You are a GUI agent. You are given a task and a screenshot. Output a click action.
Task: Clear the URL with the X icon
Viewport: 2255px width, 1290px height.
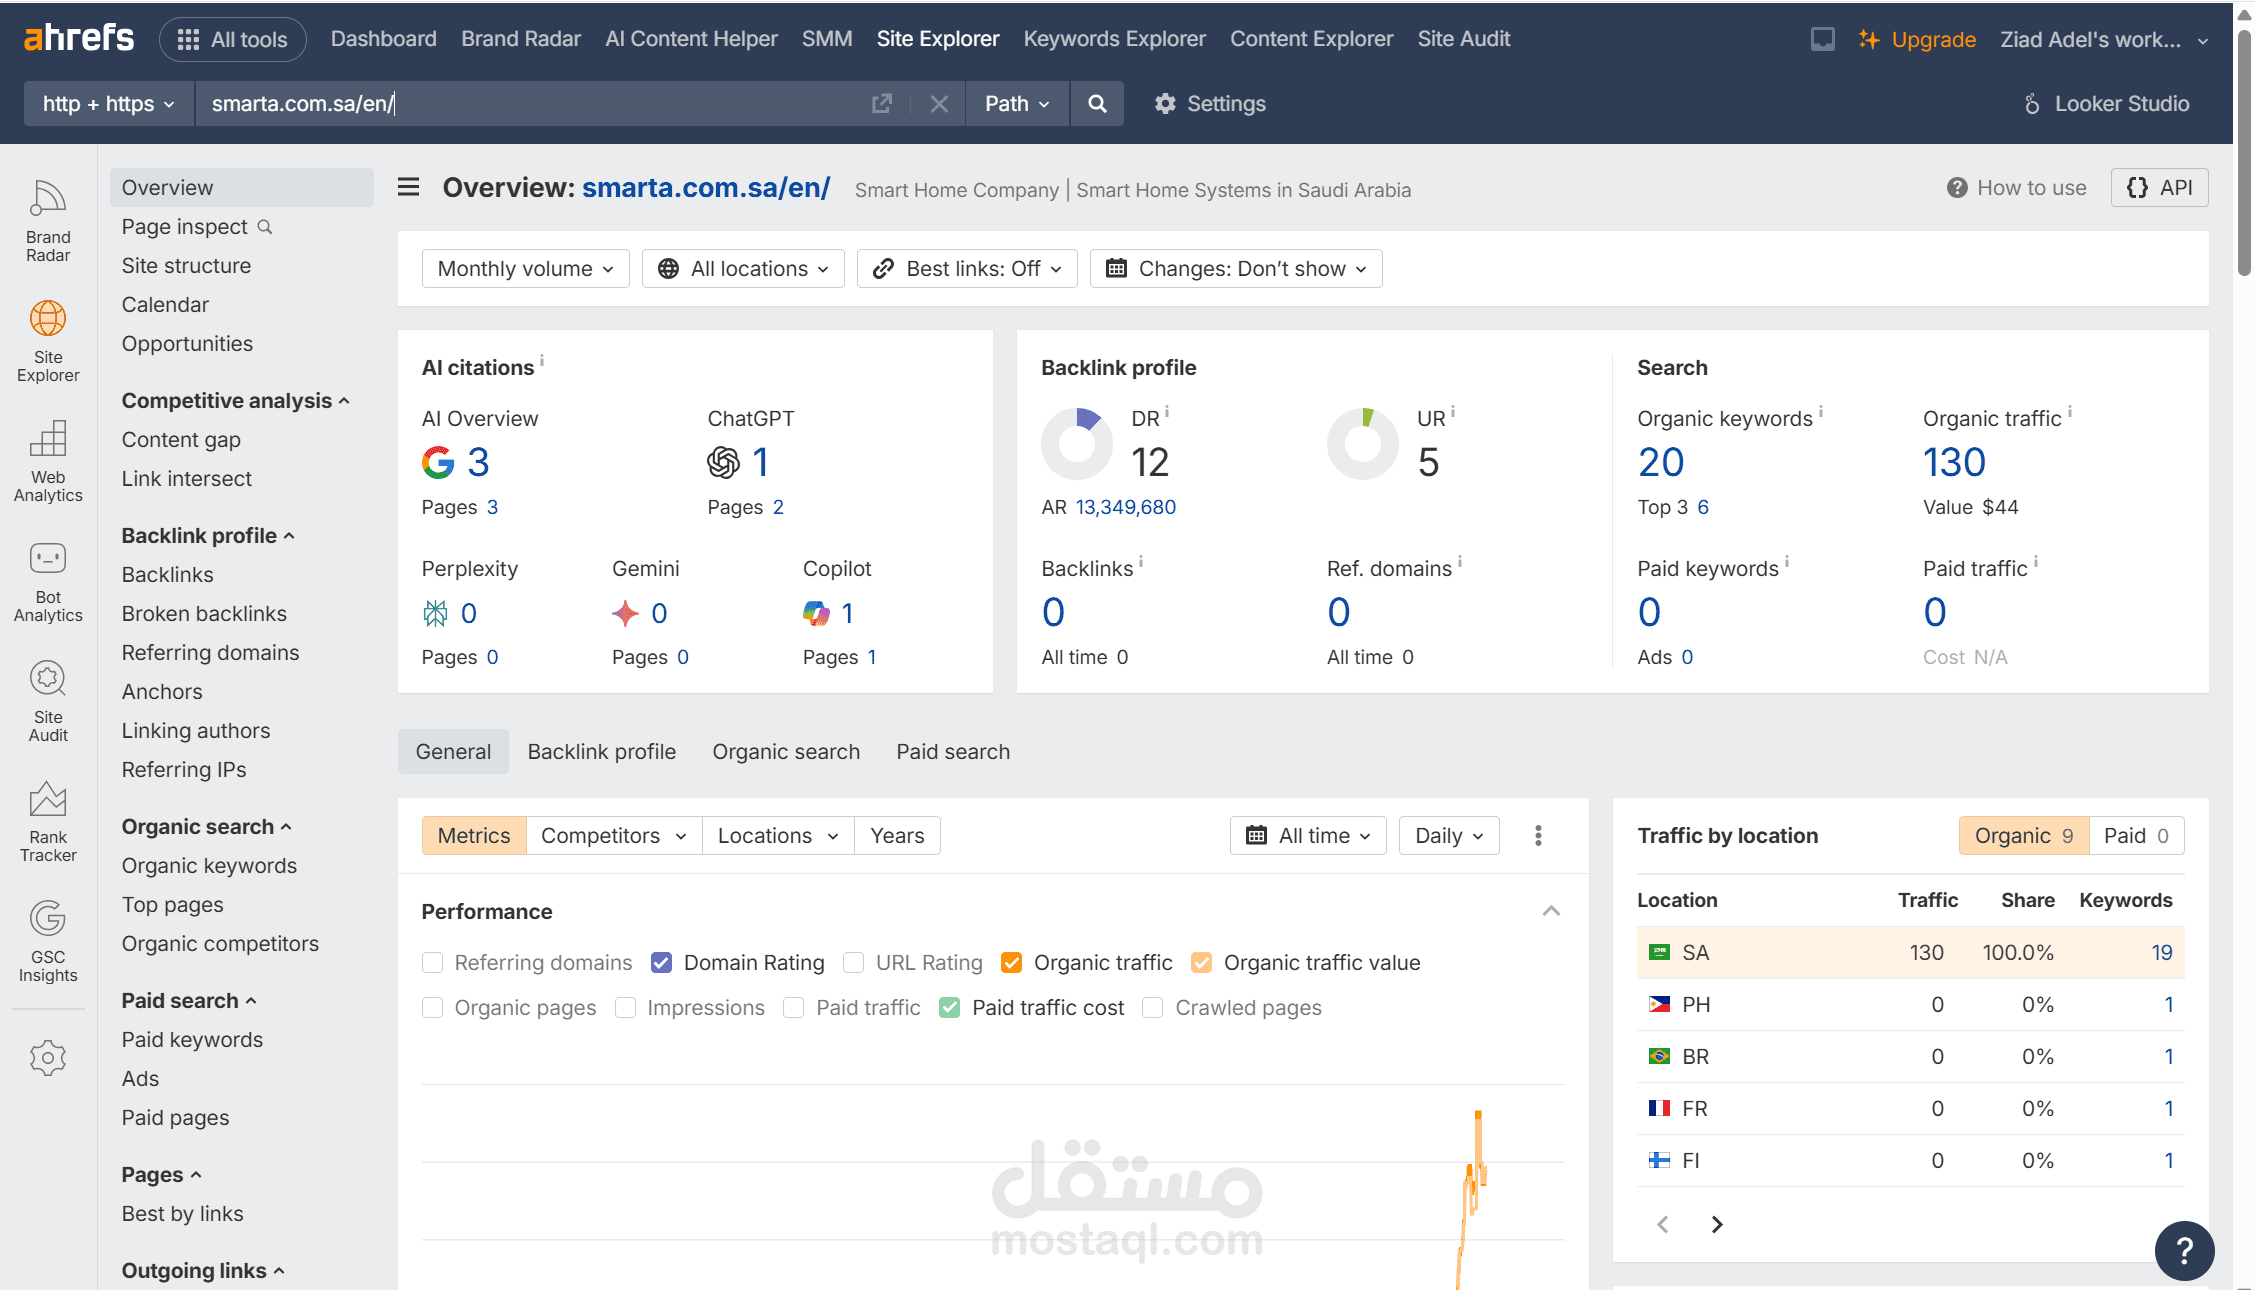tap(939, 104)
